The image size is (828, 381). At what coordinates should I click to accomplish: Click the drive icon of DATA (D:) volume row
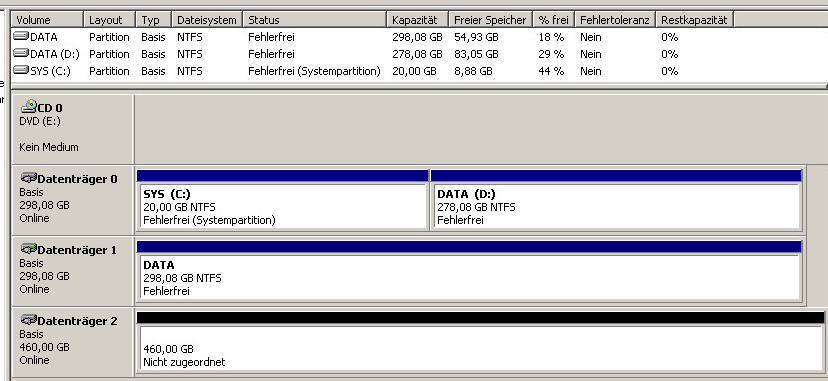click(x=21, y=53)
